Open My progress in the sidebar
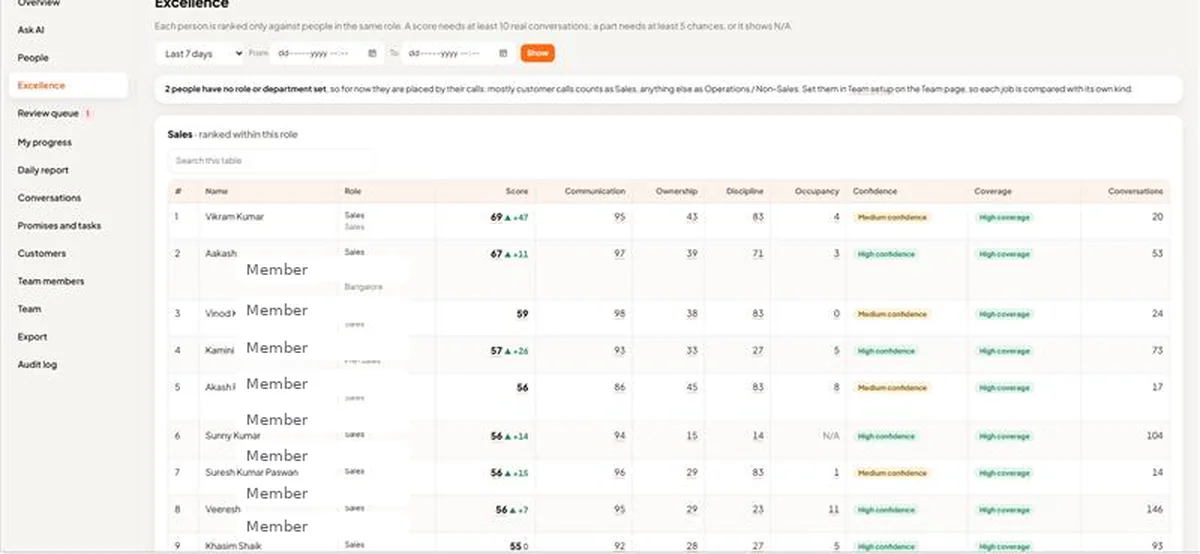The height and width of the screenshot is (554, 1200). tap(44, 142)
